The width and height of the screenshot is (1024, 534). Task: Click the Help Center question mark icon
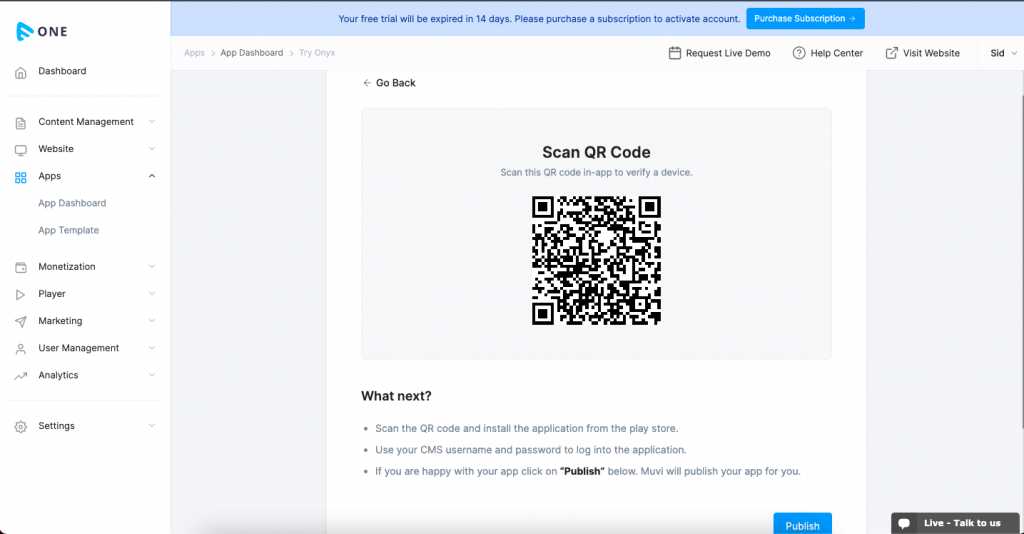tap(799, 53)
